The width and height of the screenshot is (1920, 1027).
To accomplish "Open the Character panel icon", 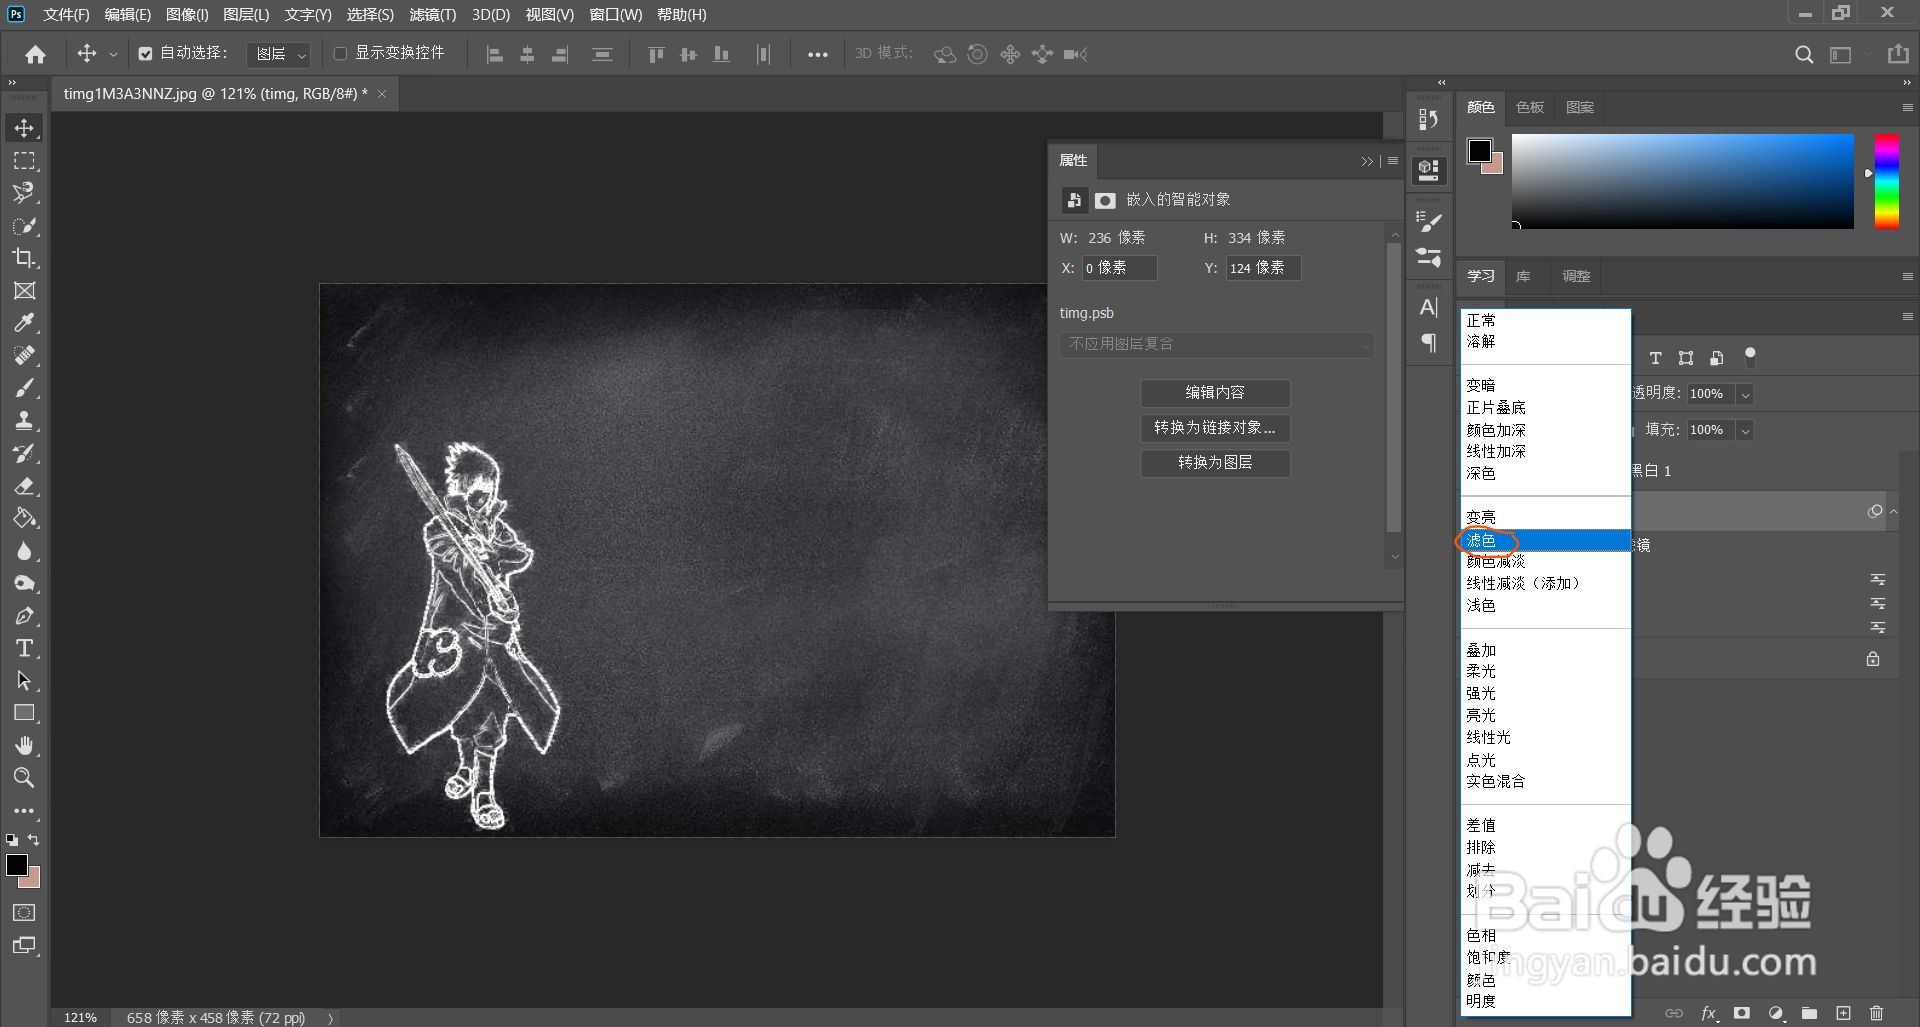I will click(x=1429, y=307).
